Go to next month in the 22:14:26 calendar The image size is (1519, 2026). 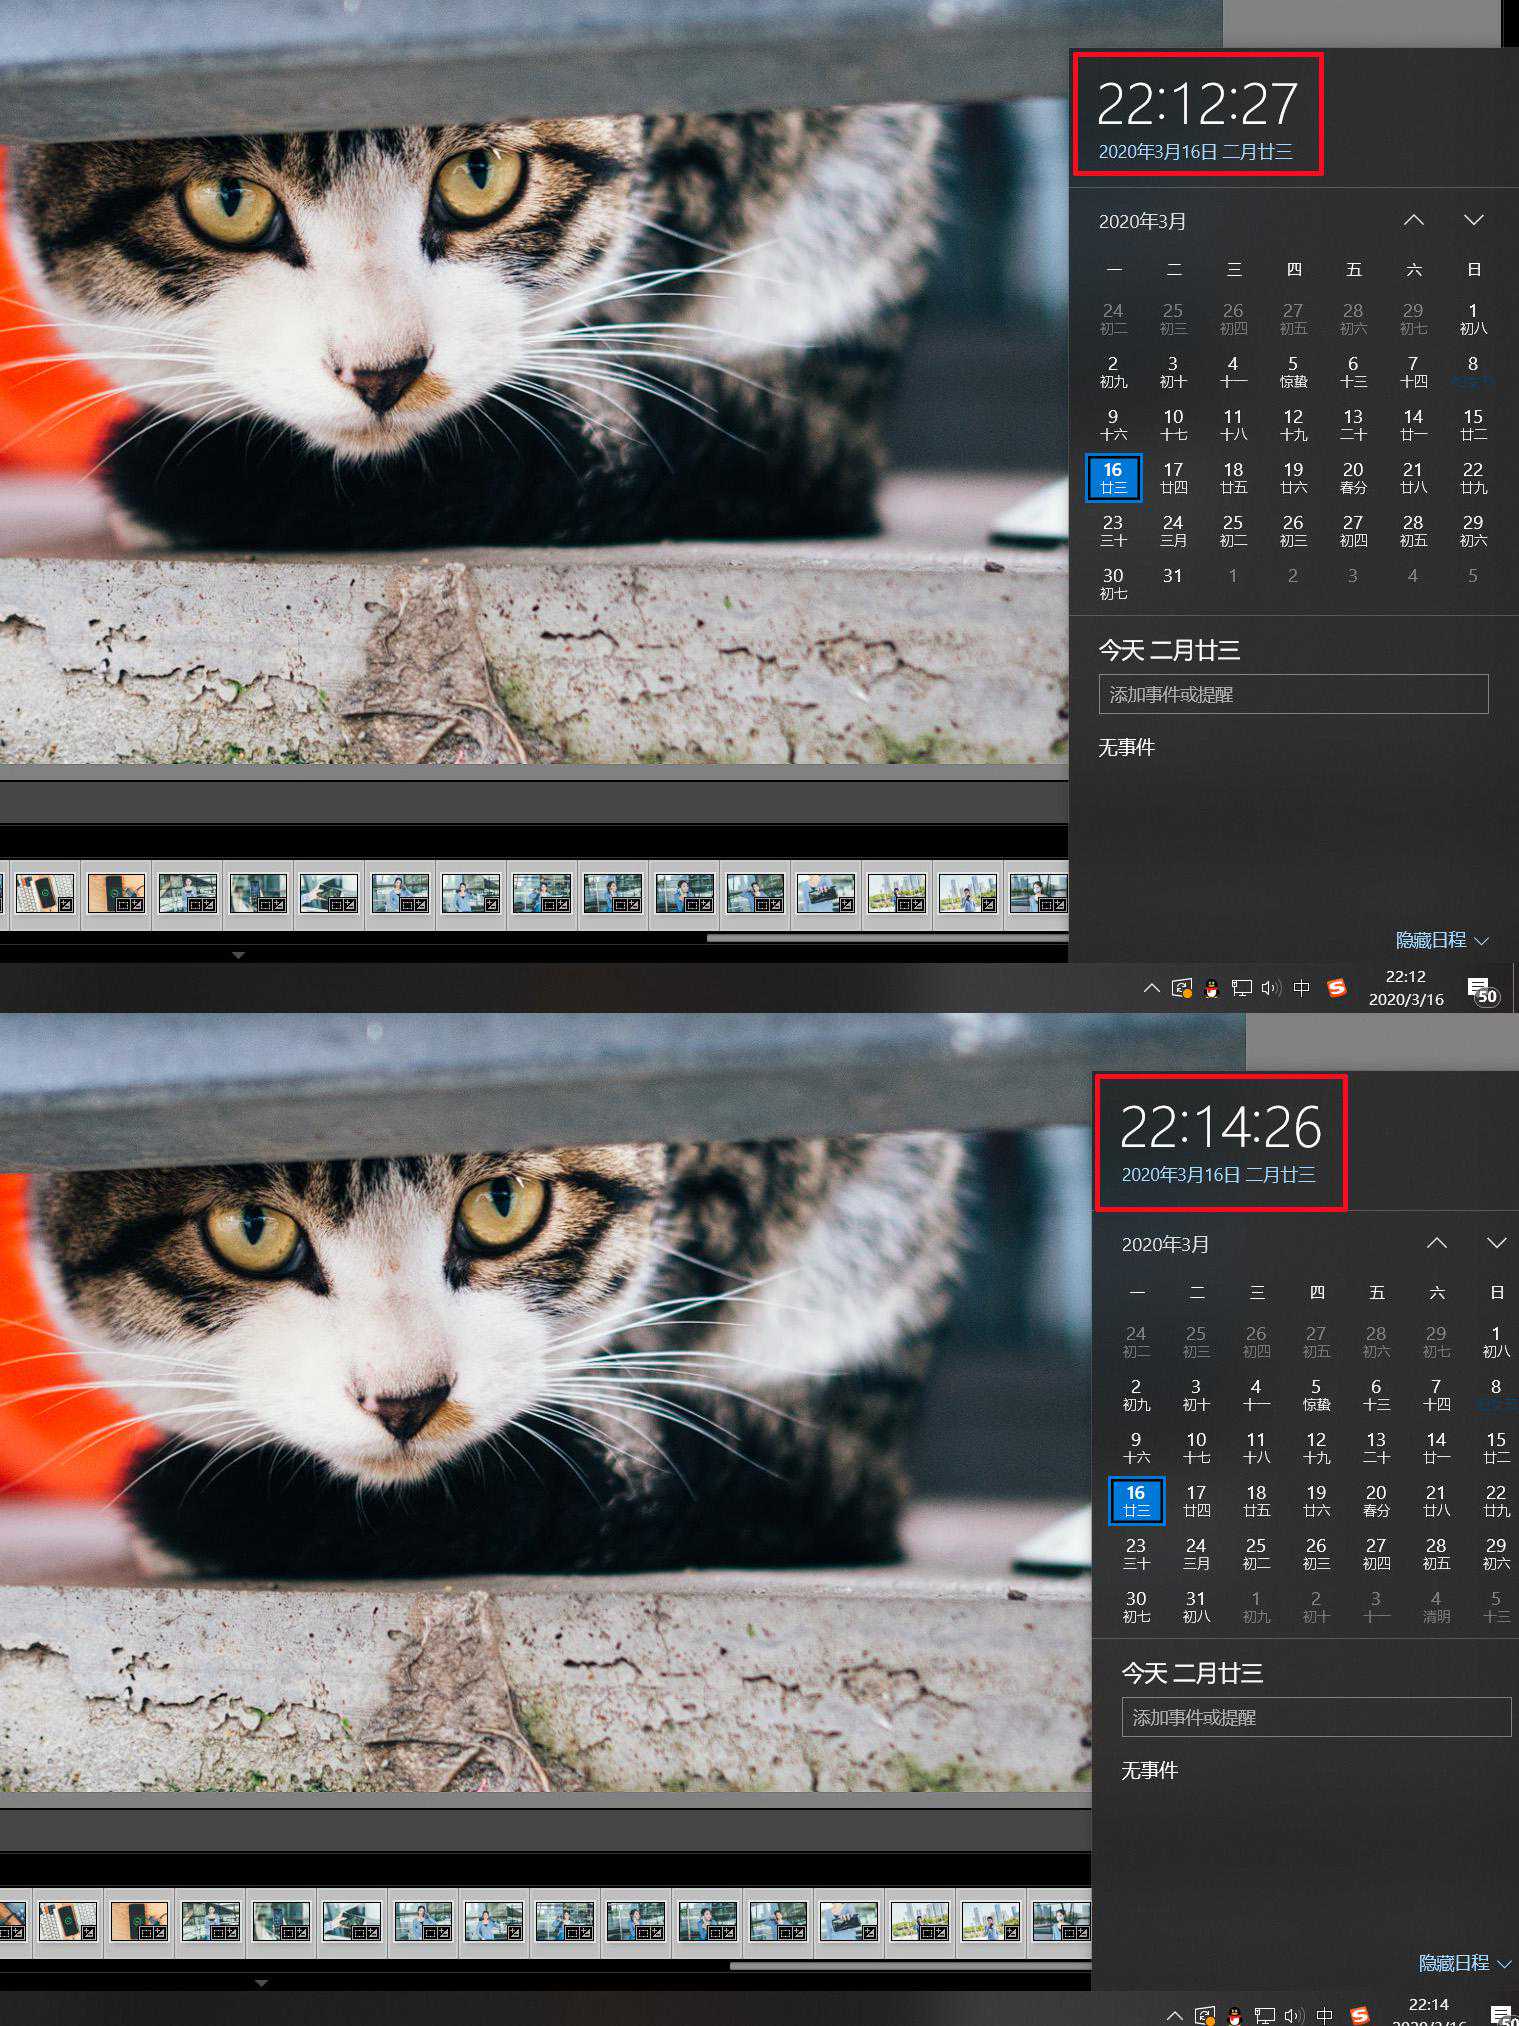point(1496,1243)
